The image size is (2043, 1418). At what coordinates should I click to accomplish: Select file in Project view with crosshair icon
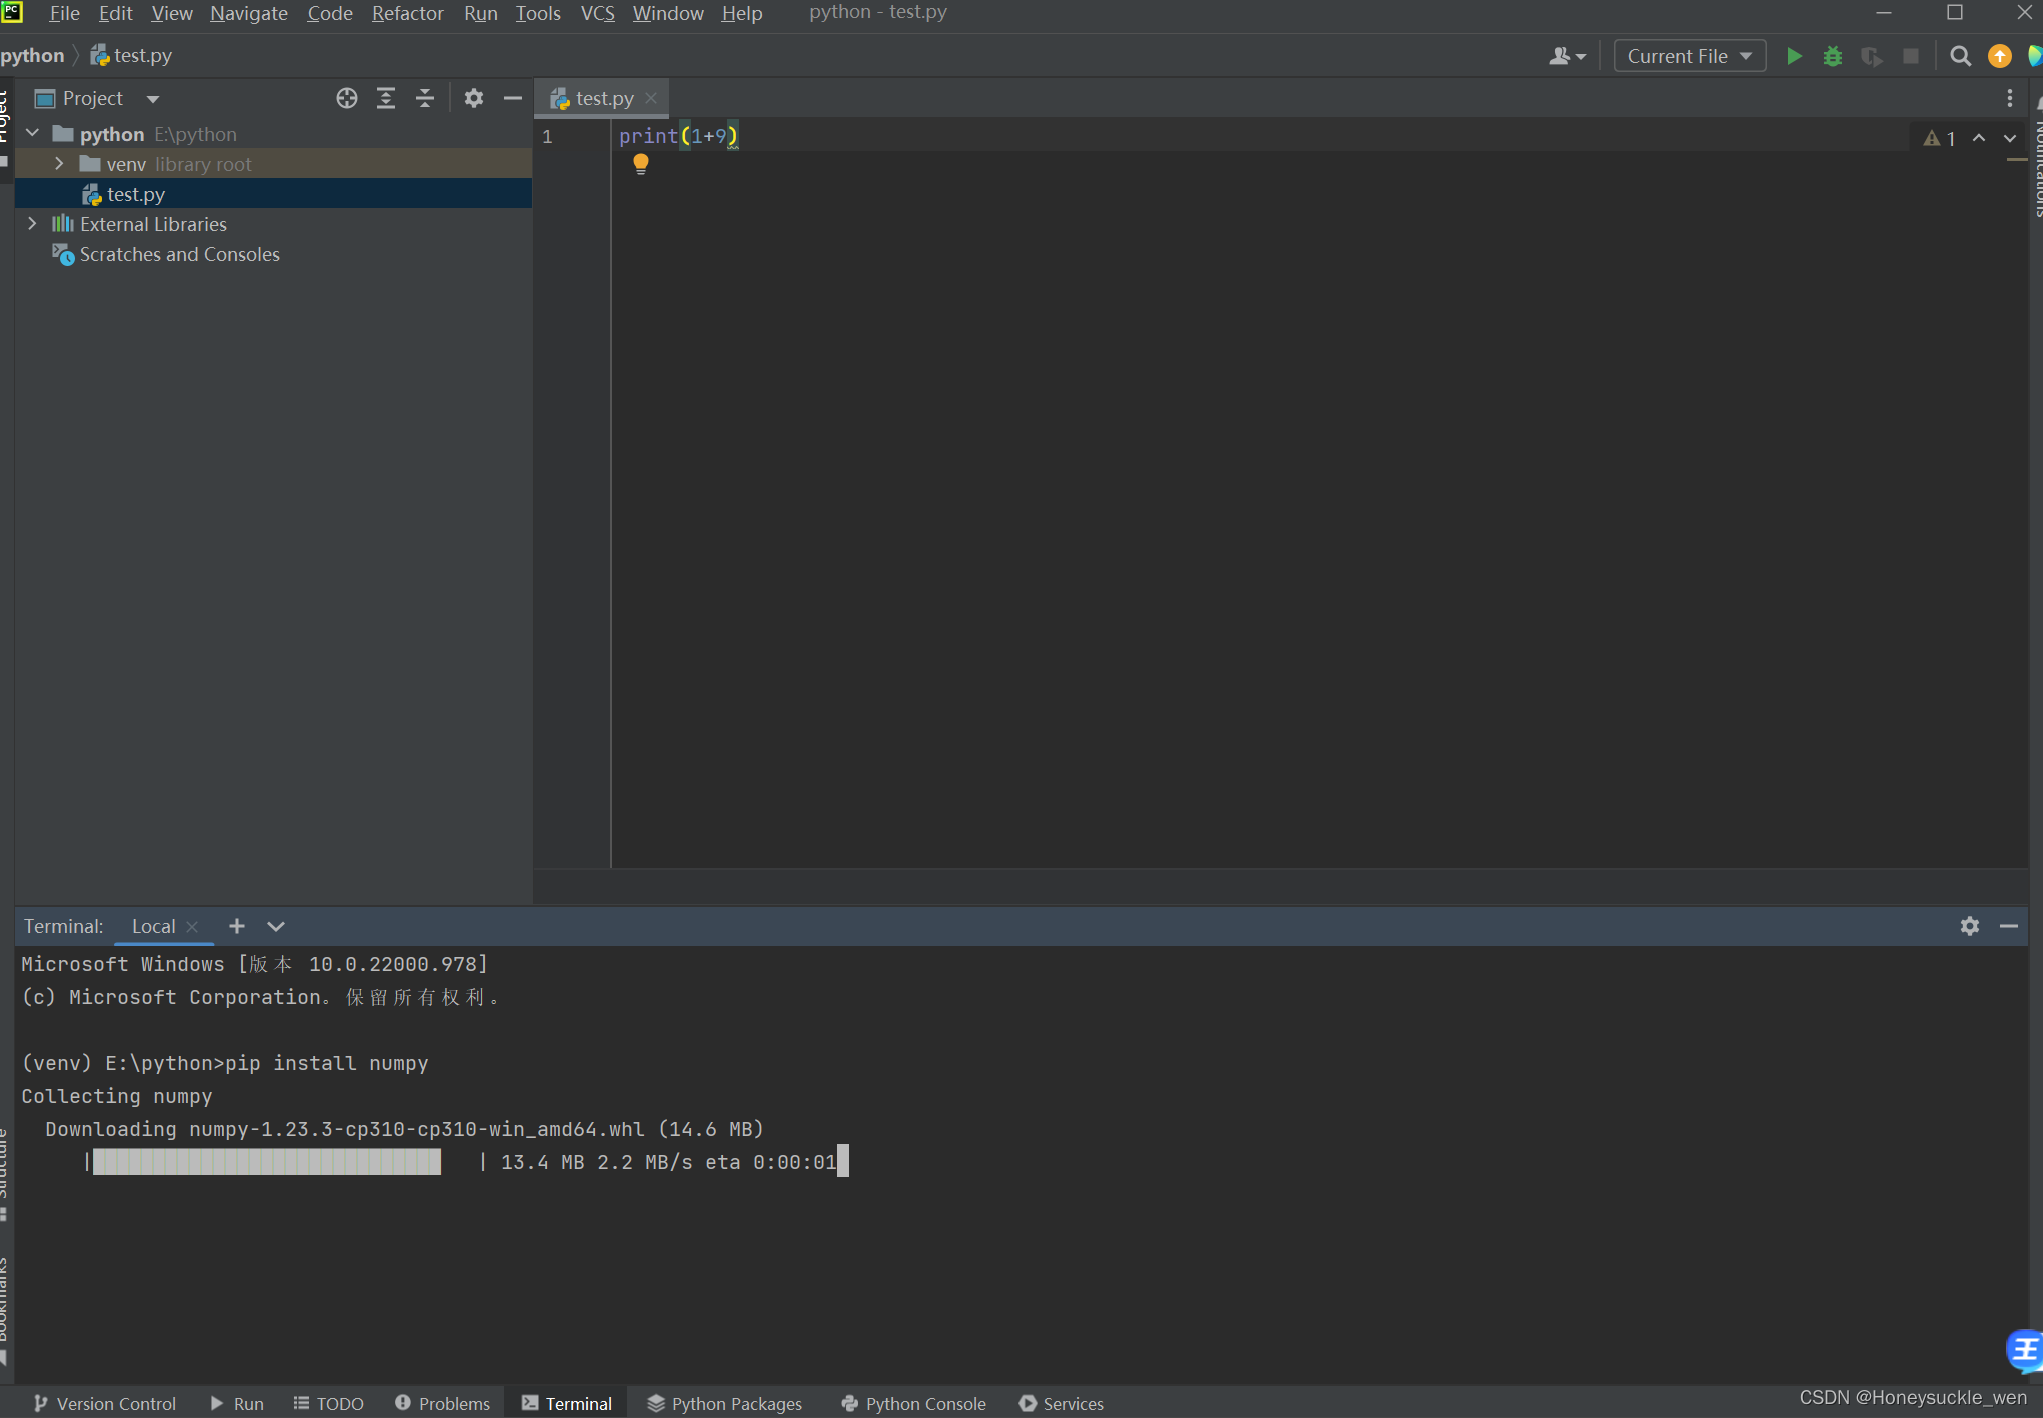coord(346,97)
